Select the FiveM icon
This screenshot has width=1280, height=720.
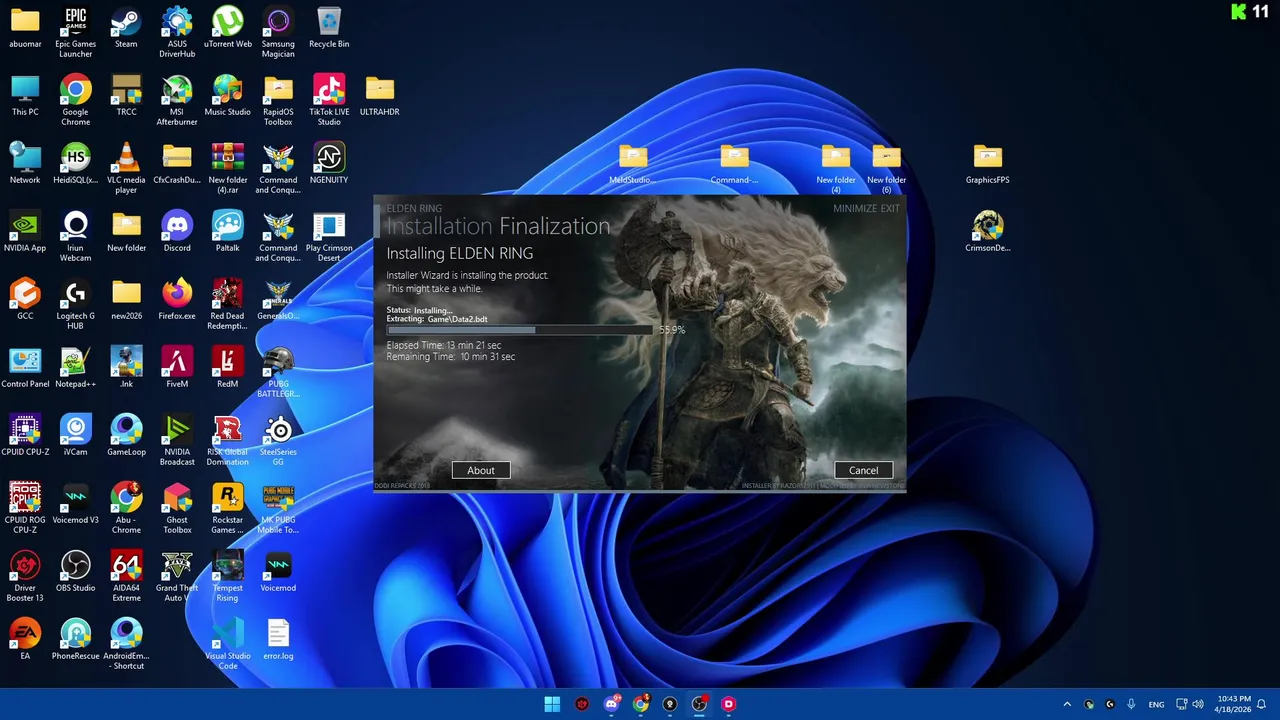(x=177, y=368)
